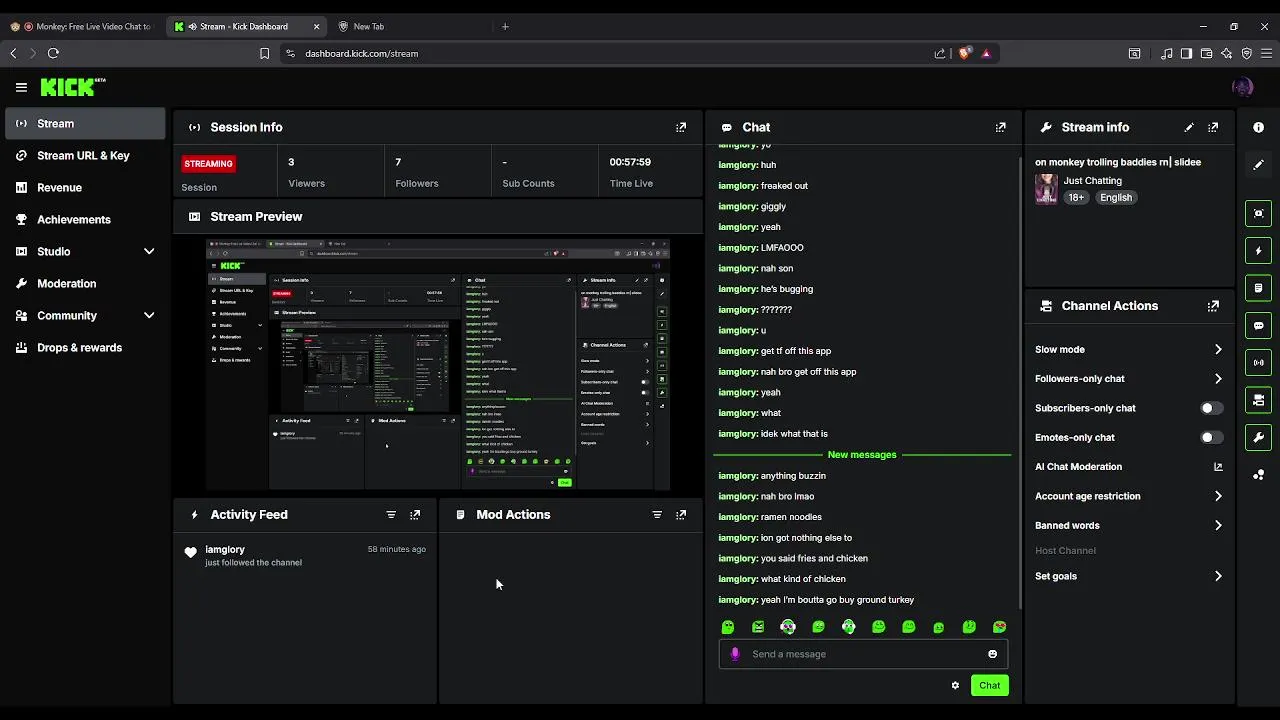Click the address bar URL dashboard.kick.com/stream
The height and width of the screenshot is (720, 1280).
361,53
